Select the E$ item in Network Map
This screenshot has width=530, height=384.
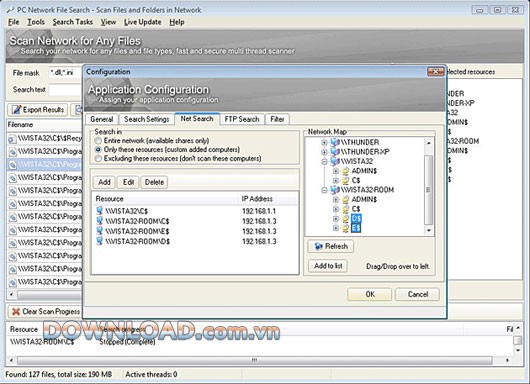click(x=356, y=228)
